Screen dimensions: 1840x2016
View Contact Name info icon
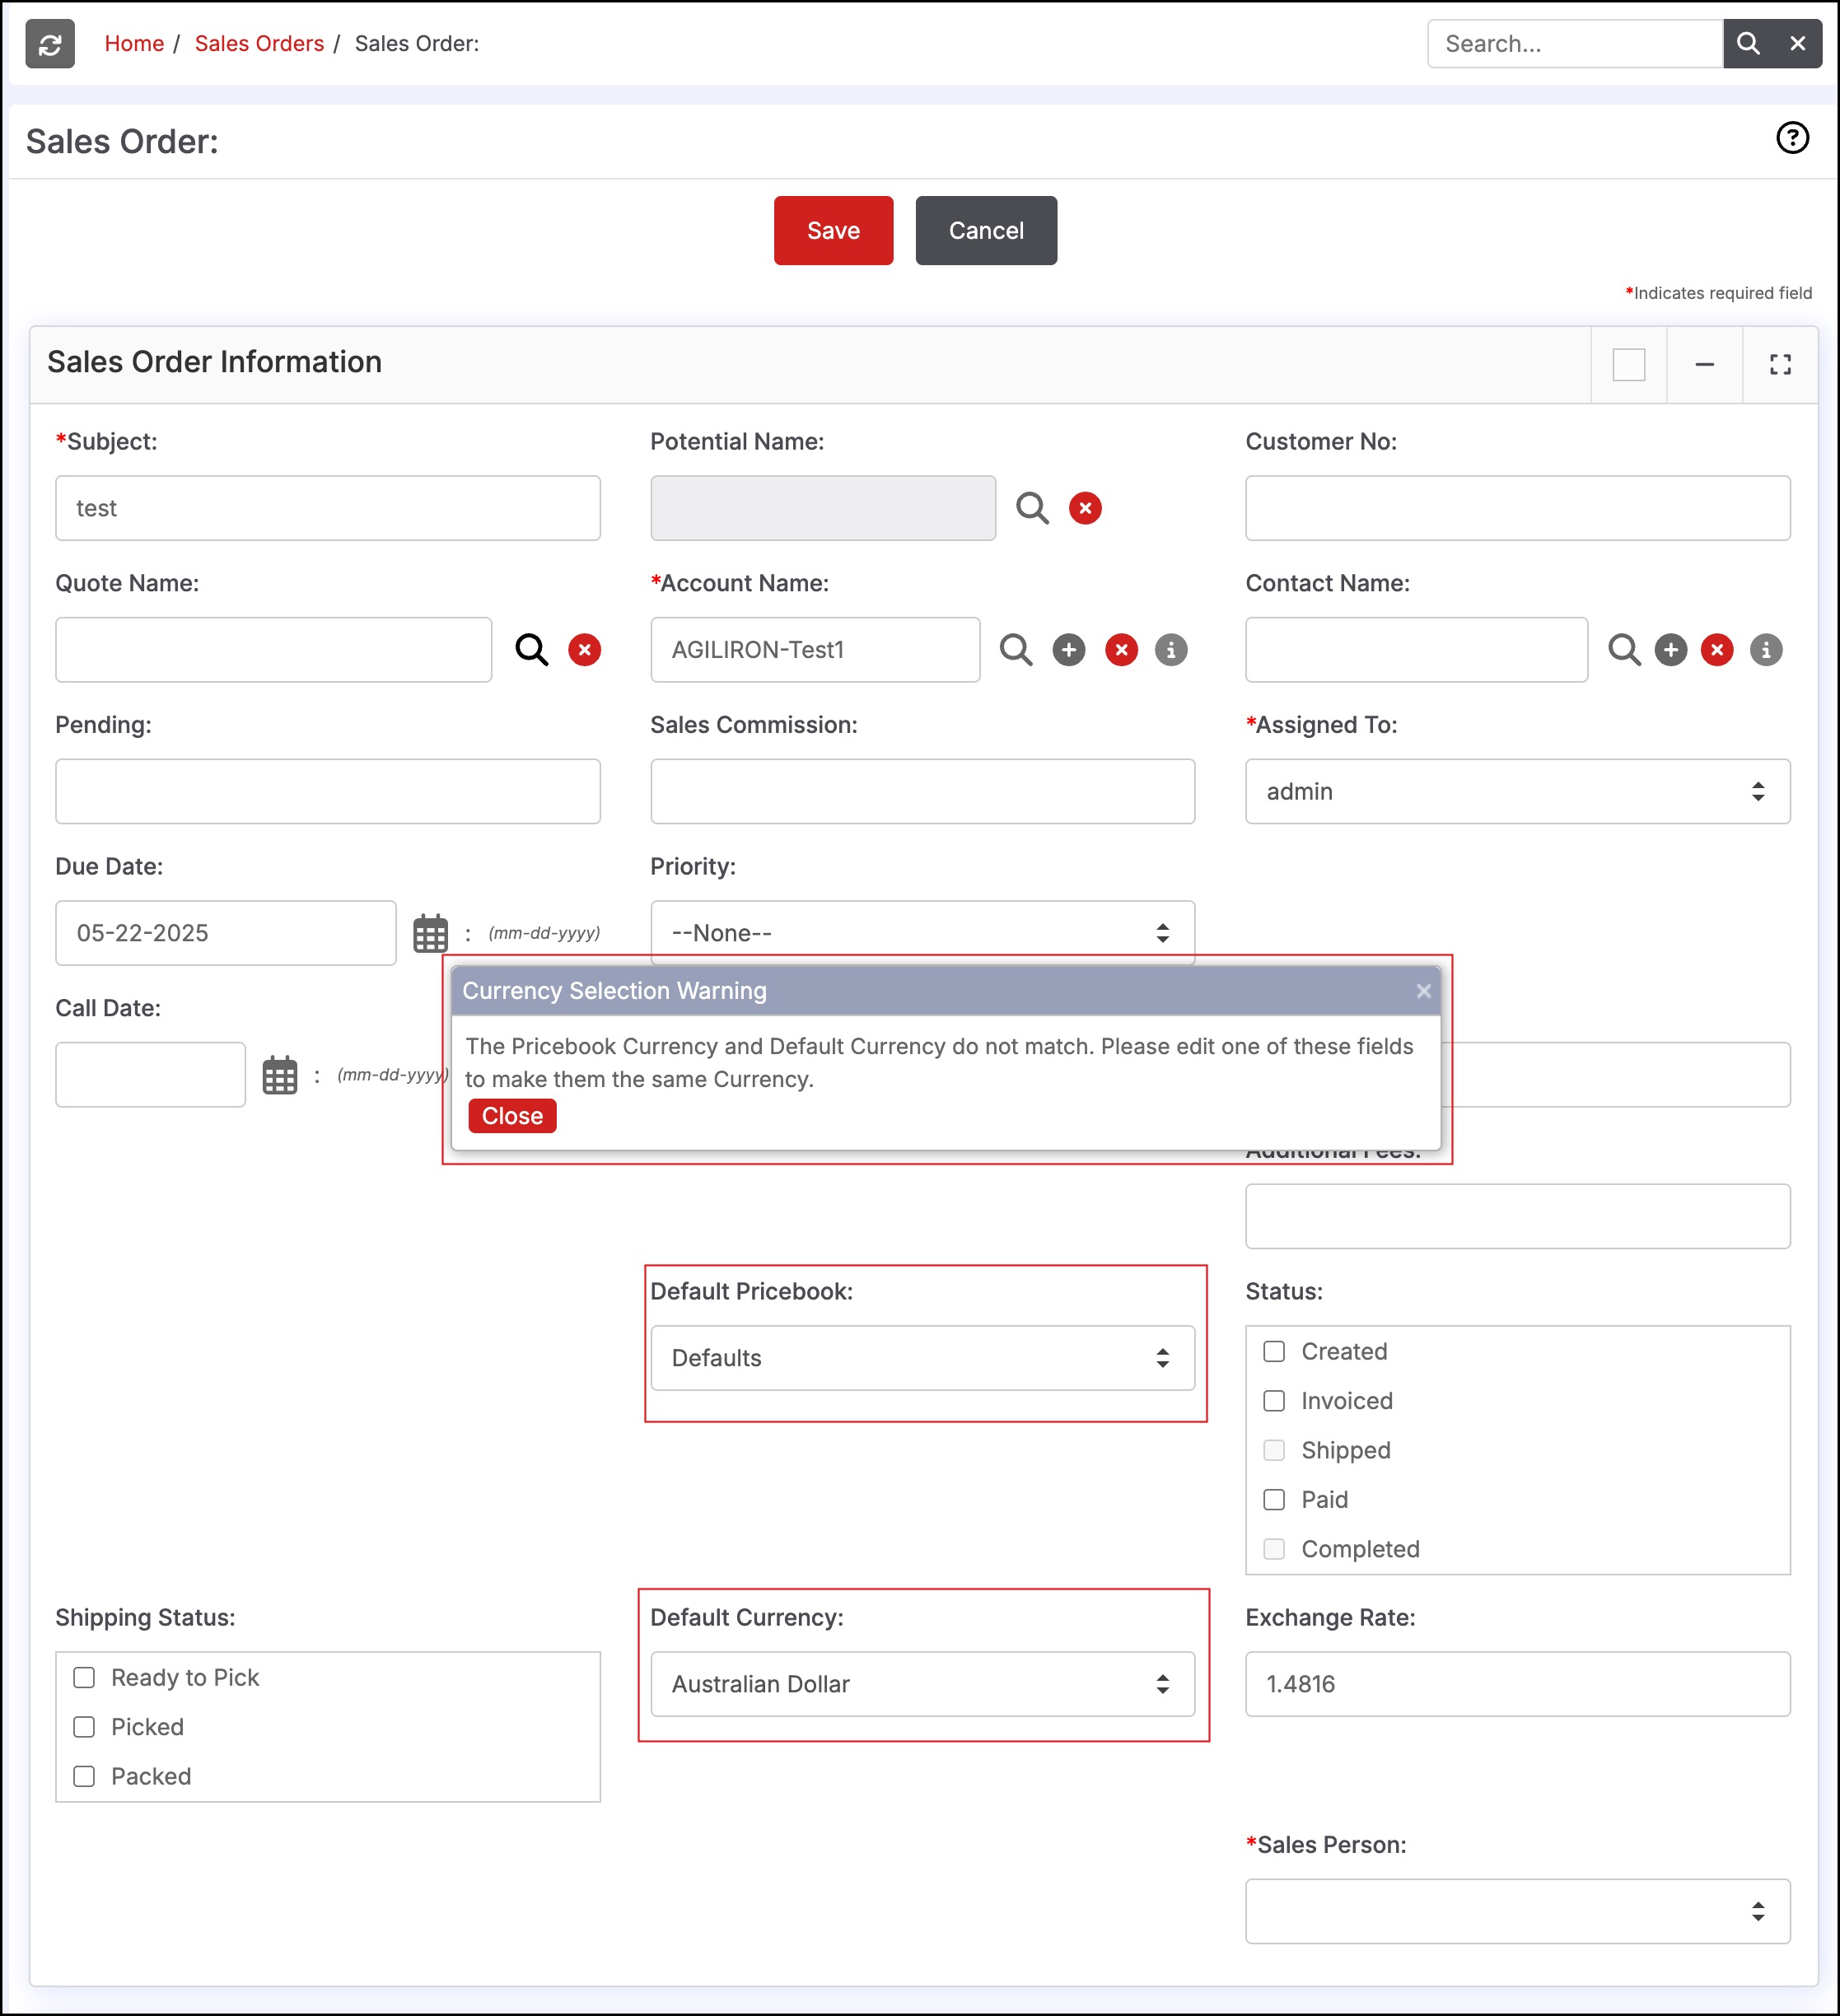1766,650
